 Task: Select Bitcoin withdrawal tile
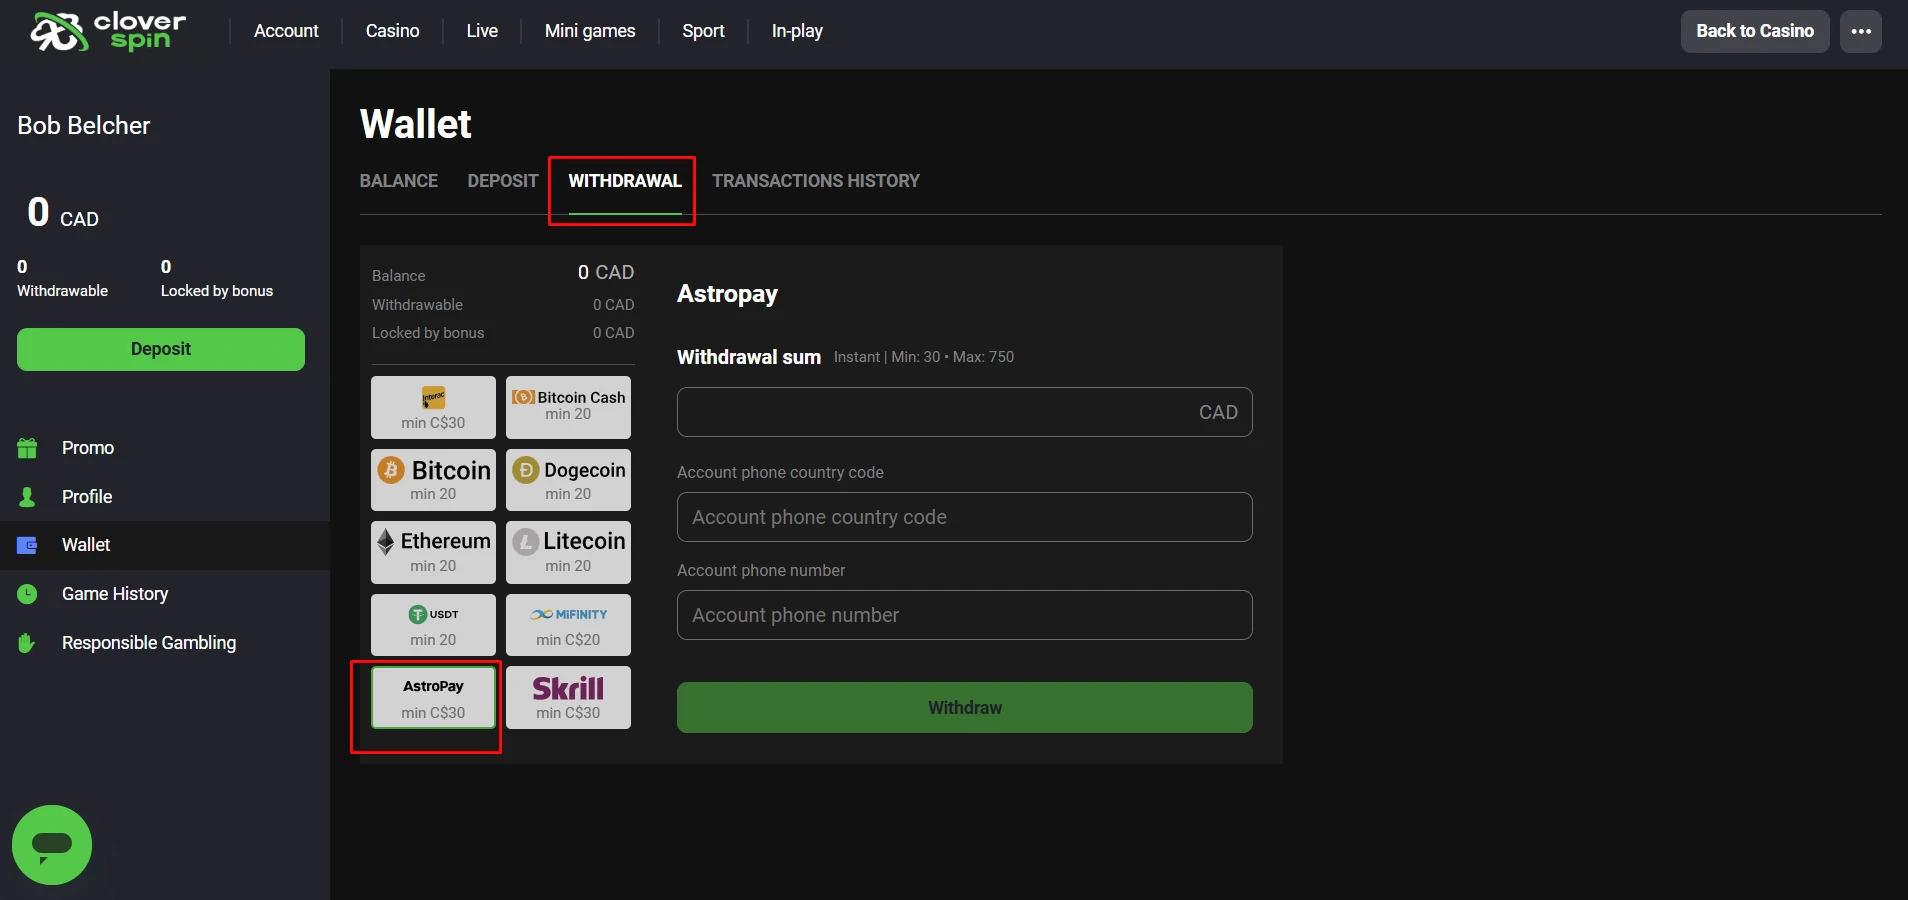point(433,480)
